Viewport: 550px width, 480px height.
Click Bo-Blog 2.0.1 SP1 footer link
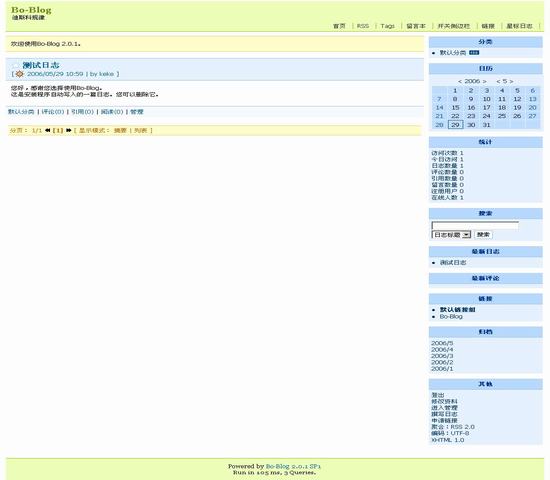point(293,466)
